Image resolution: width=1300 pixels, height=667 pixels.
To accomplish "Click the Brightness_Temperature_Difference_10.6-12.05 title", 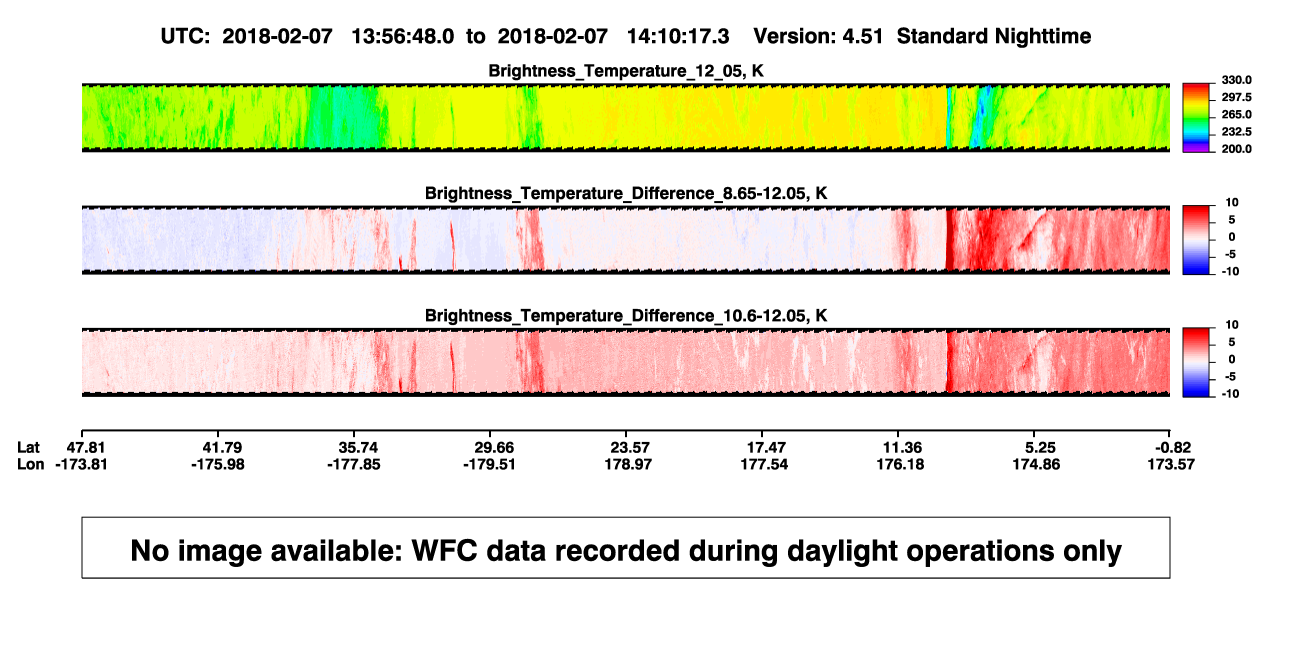I will pyautogui.click(x=626, y=316).
